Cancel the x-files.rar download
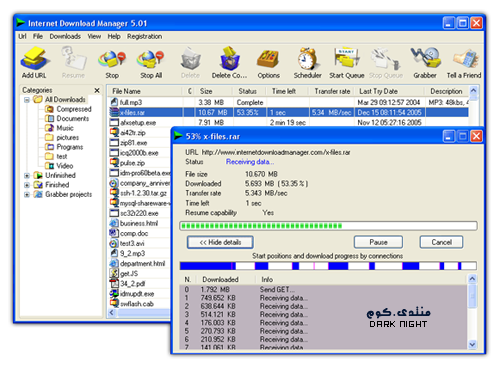This screenshot has height=368, width=500. coord(441,242)
